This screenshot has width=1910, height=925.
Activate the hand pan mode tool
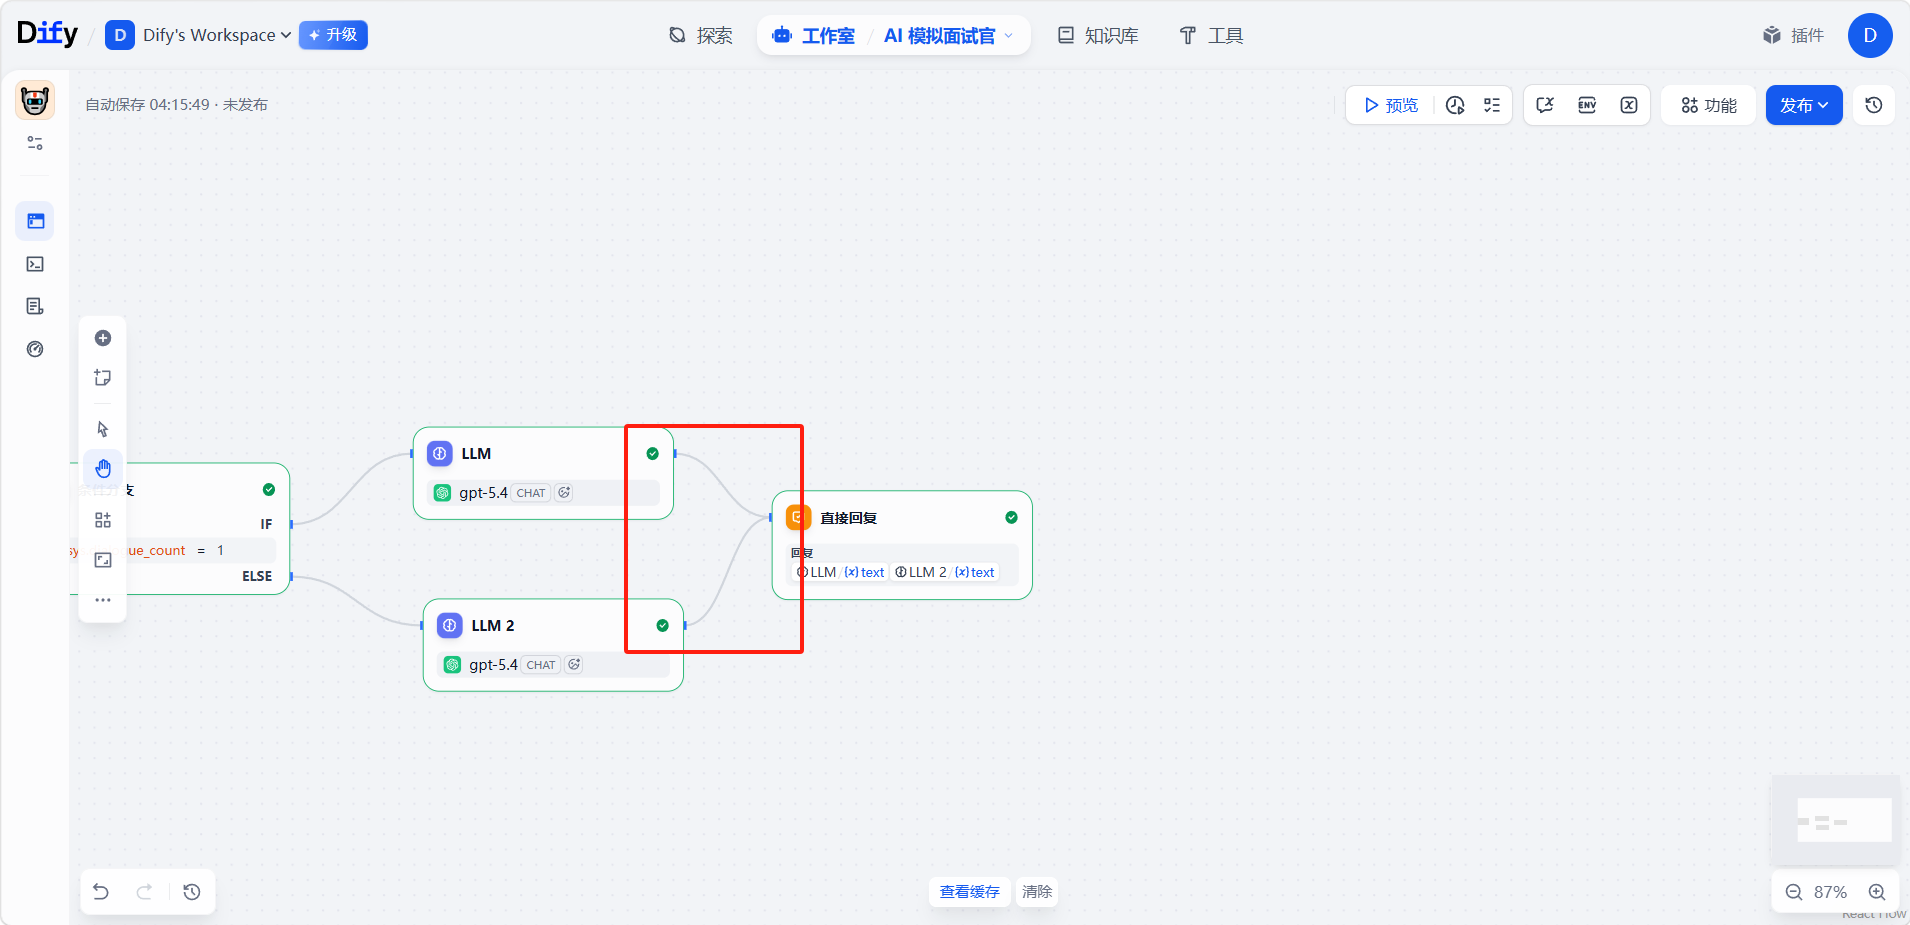[103, 468]
